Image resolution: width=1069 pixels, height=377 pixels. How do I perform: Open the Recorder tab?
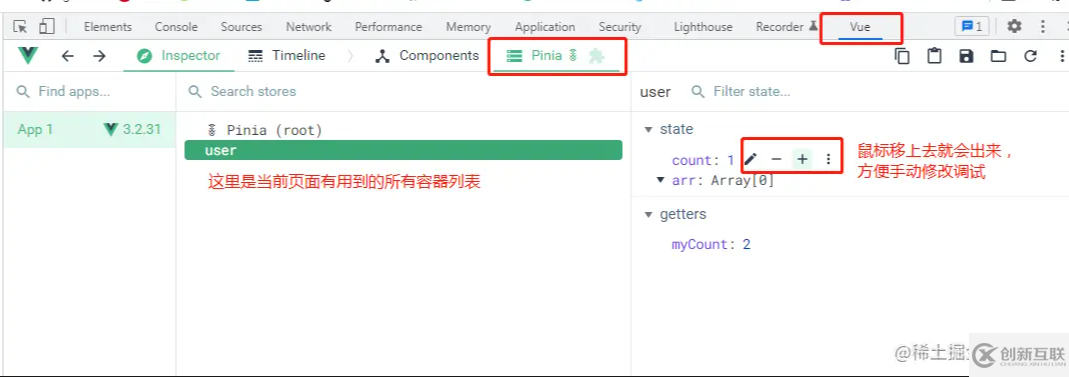coord(786,27)
